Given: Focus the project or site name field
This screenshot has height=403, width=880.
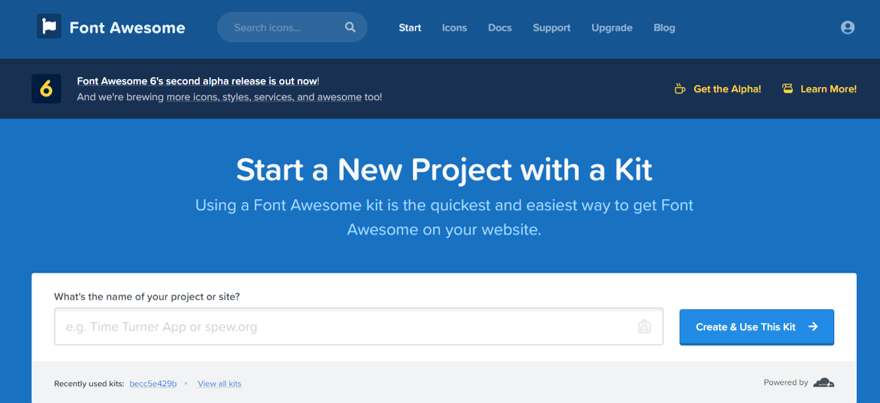Looking at the screenshot, I should (x=359, y=327).
